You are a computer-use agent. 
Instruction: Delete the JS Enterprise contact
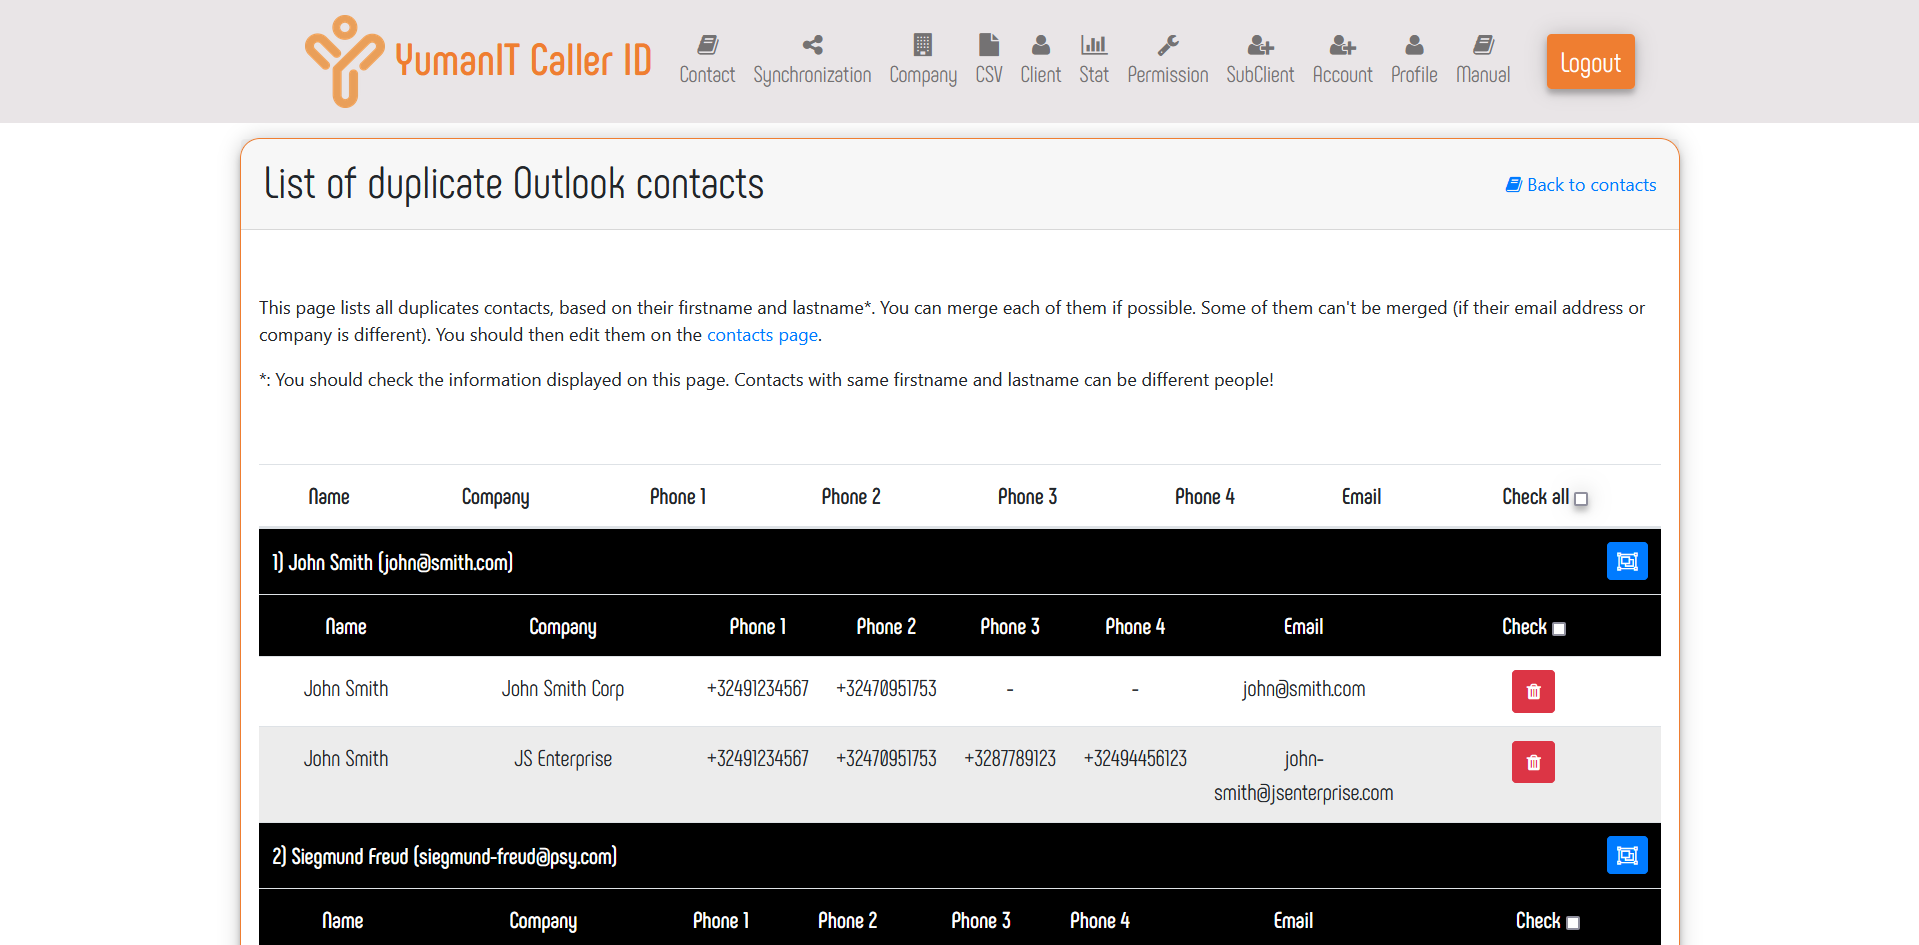point(1533,762)
